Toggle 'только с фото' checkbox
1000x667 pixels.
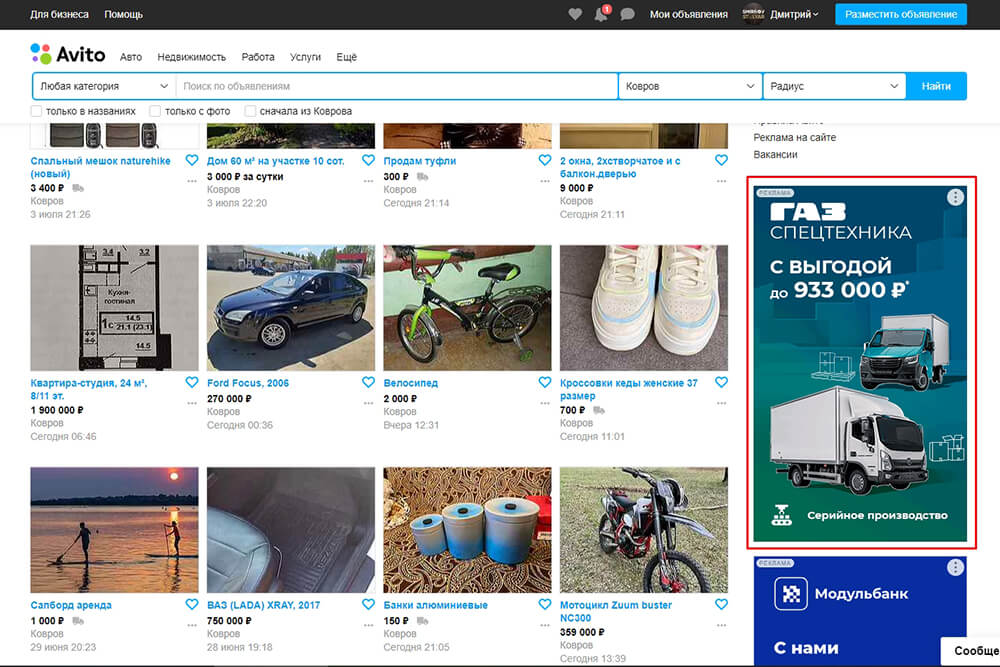(x=155, y=111)
